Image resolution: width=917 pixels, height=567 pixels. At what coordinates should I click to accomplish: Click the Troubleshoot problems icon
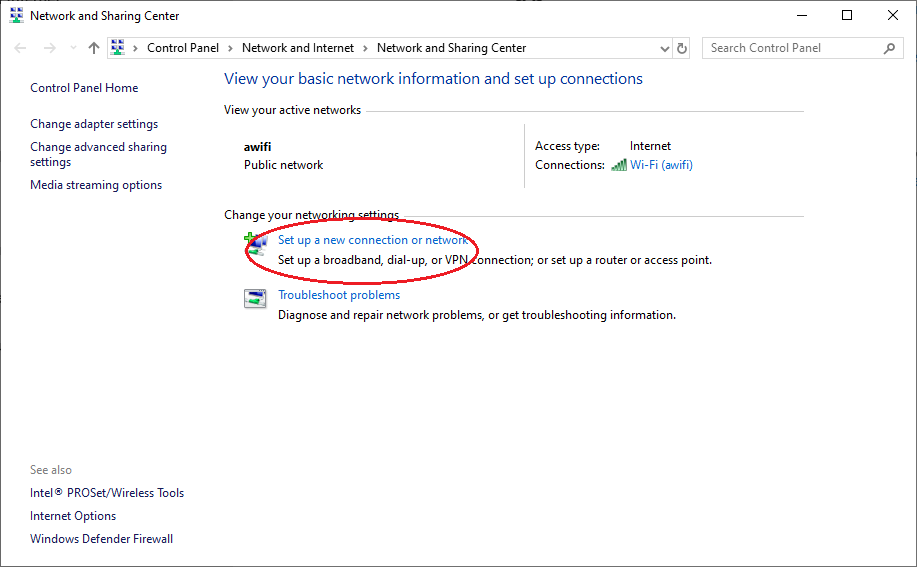[256, 298]
